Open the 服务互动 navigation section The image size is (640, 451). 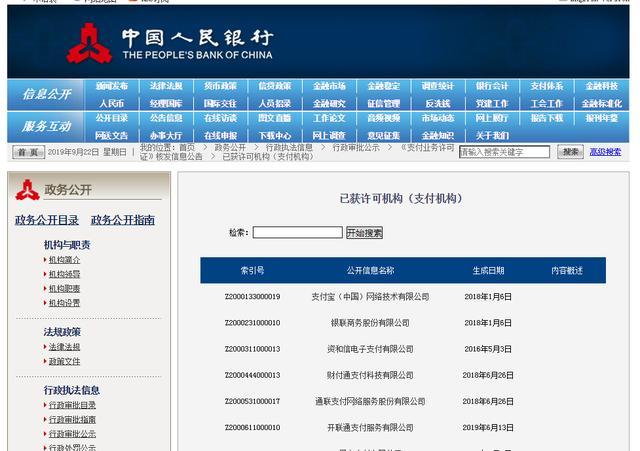[x=47, y=126]
